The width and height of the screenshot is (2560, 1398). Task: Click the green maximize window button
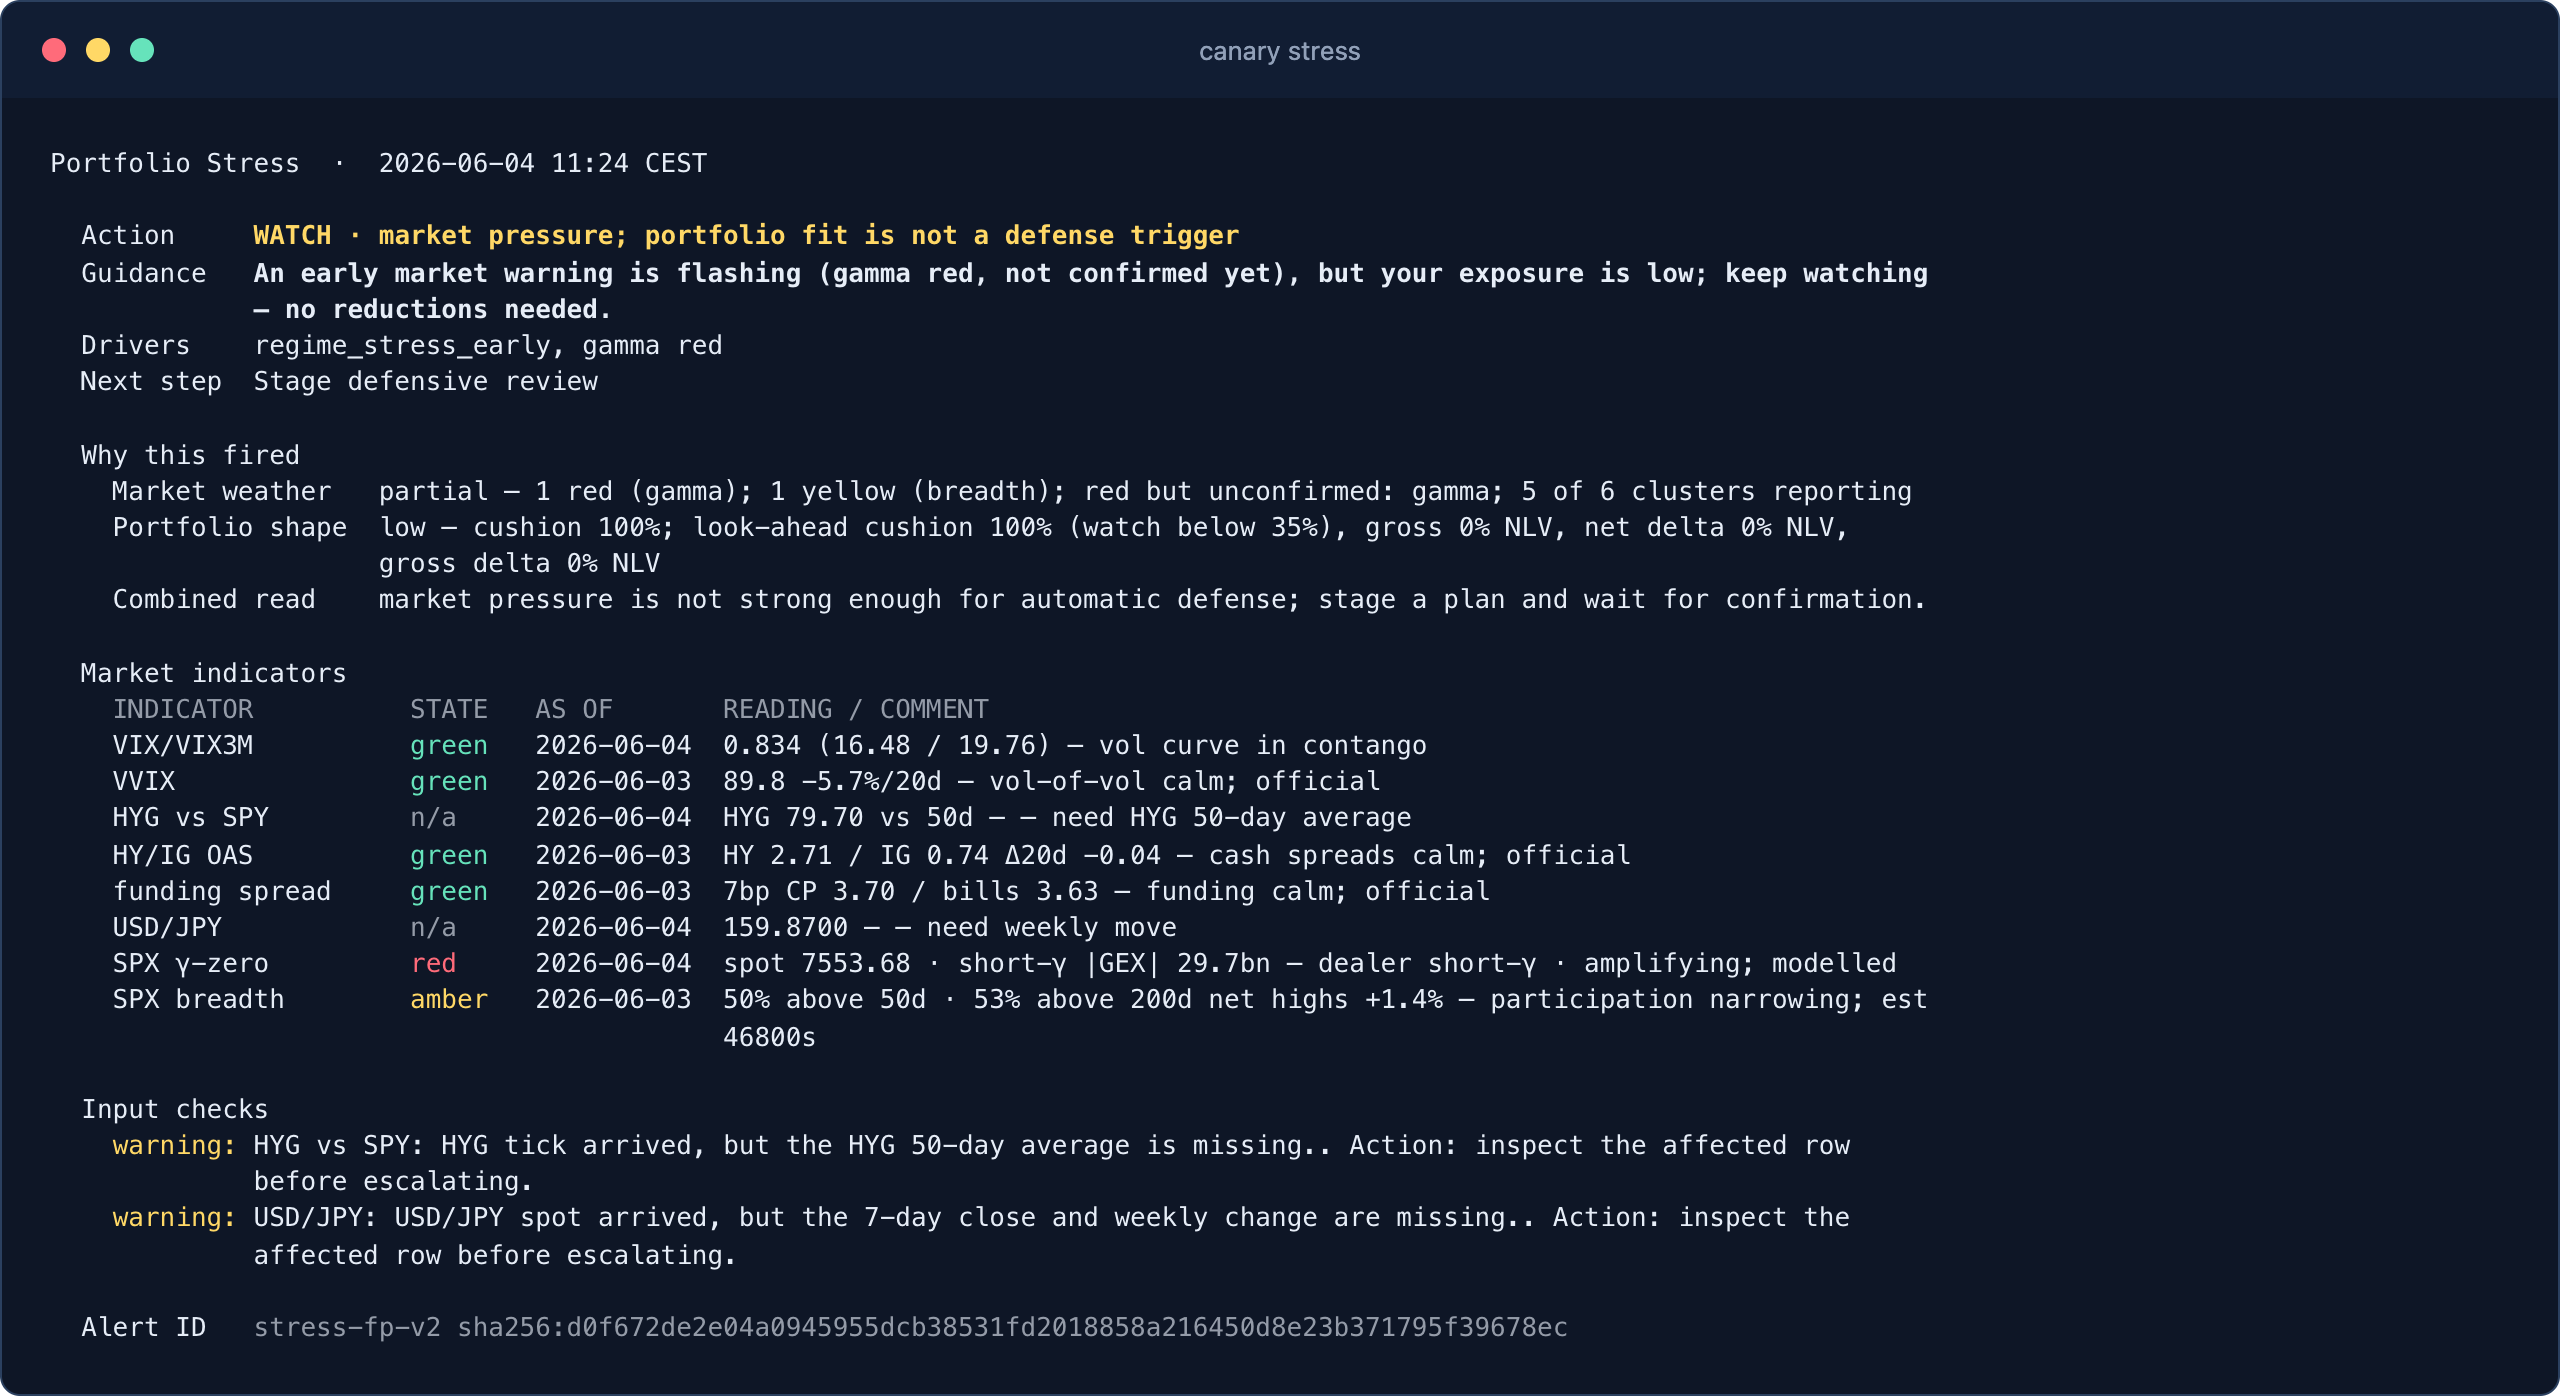pyautogui.click(x=142, y=50)
